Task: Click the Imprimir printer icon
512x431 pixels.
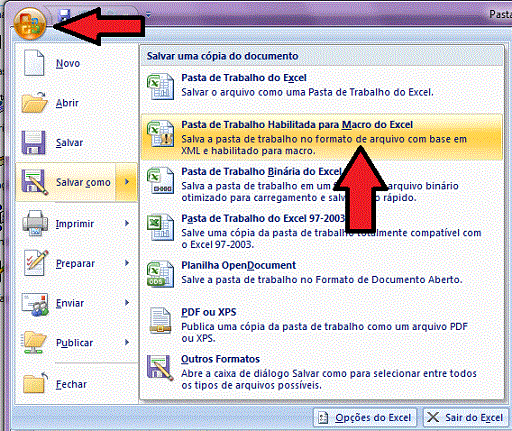Action: [x=35, y=223]
